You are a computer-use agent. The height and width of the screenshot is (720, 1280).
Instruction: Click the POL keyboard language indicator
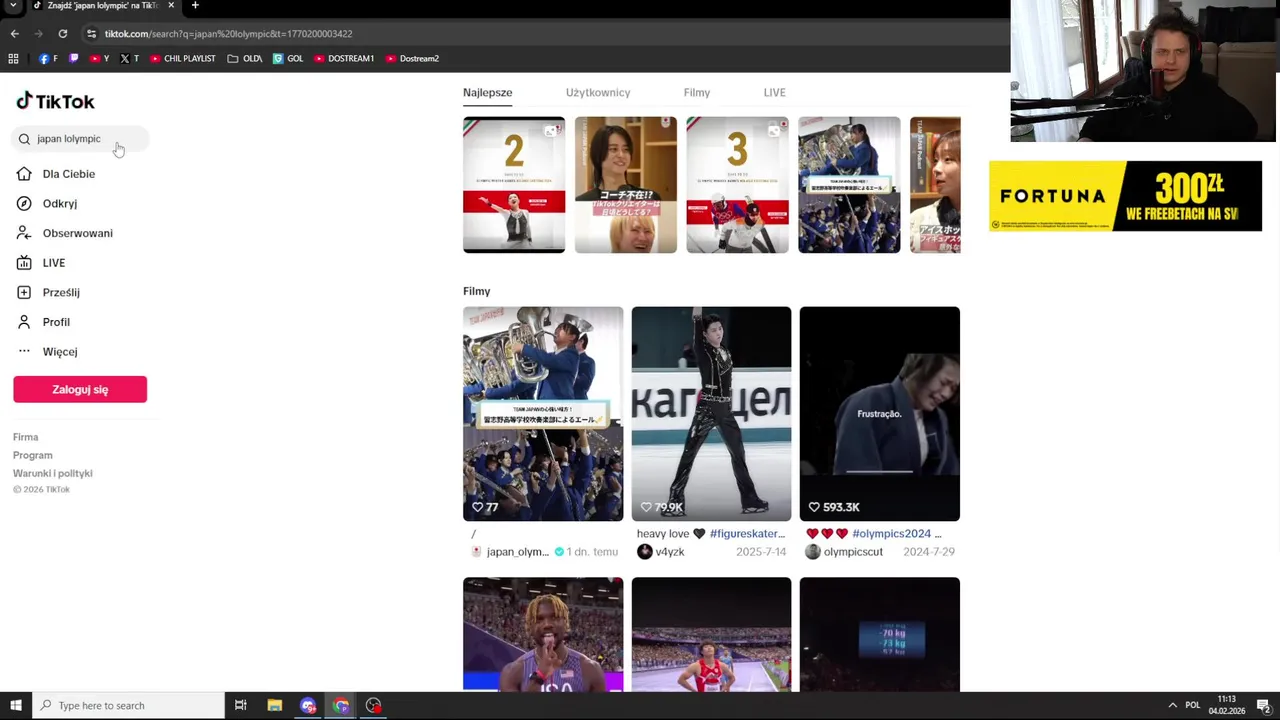(1192, 705)
